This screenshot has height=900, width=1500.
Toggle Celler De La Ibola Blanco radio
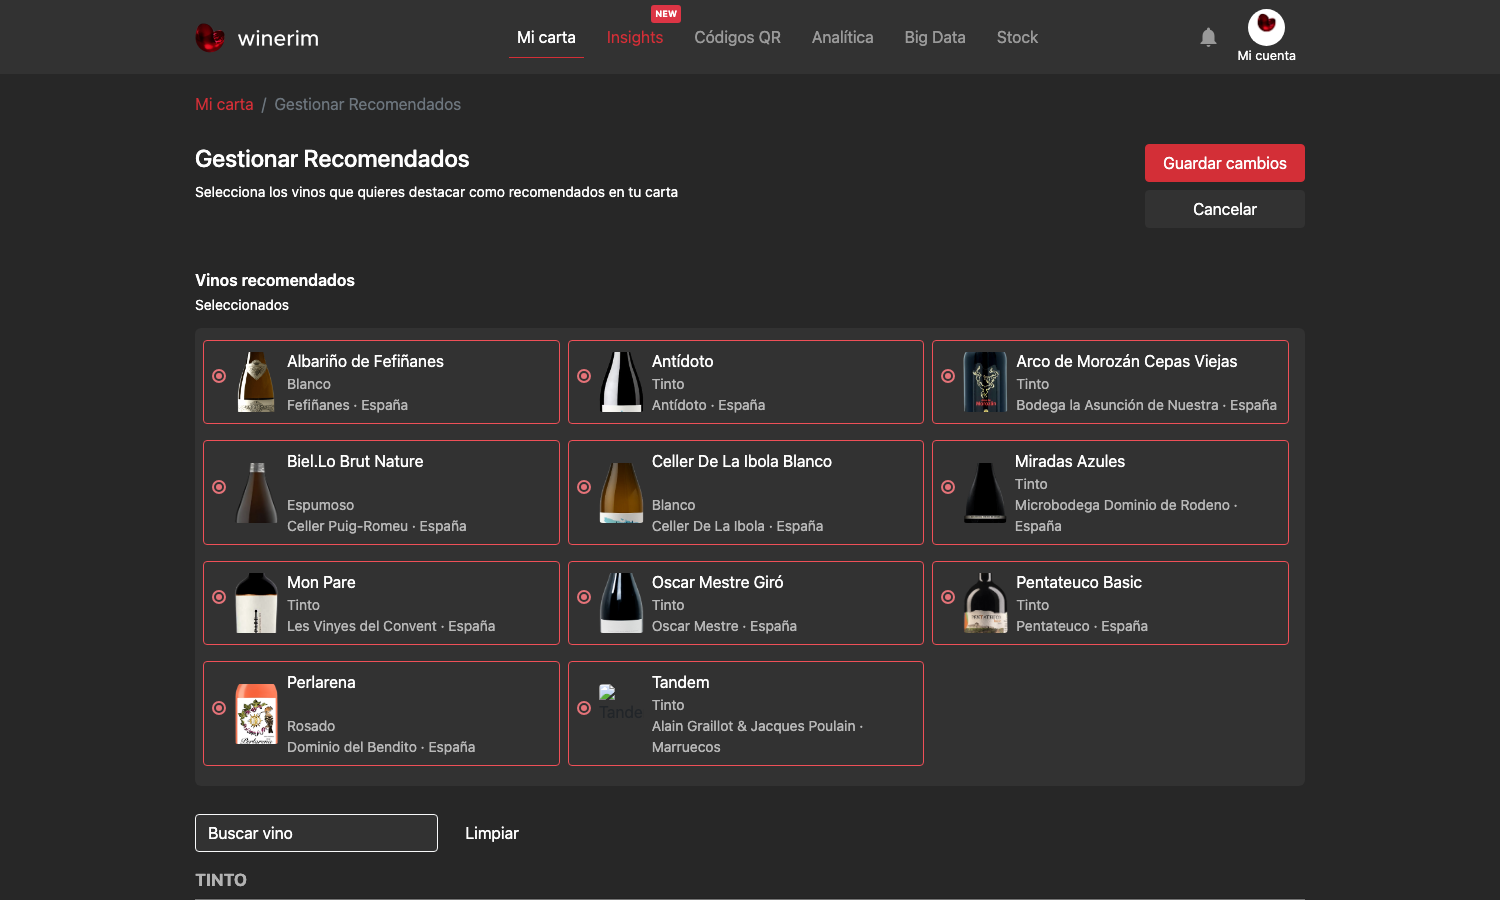584,487
